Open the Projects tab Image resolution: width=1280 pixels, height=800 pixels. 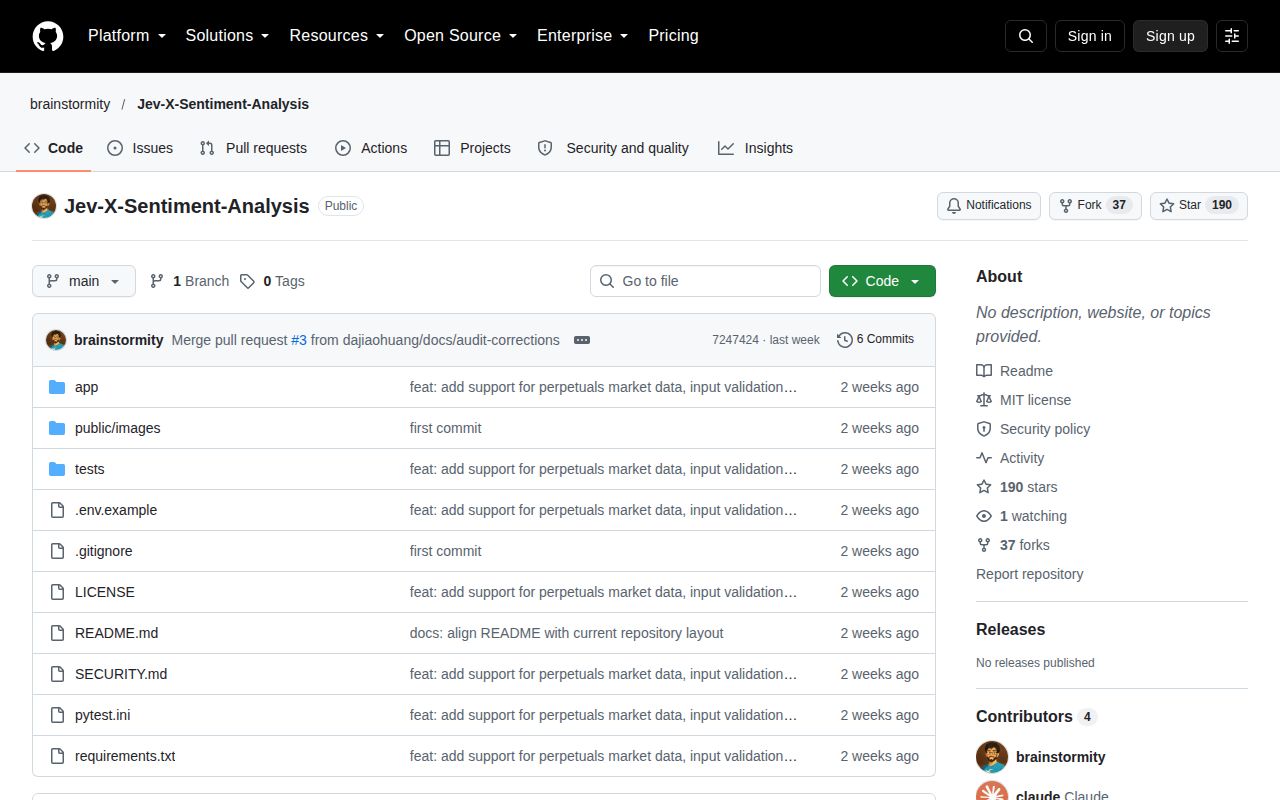(x=472, y=148)
